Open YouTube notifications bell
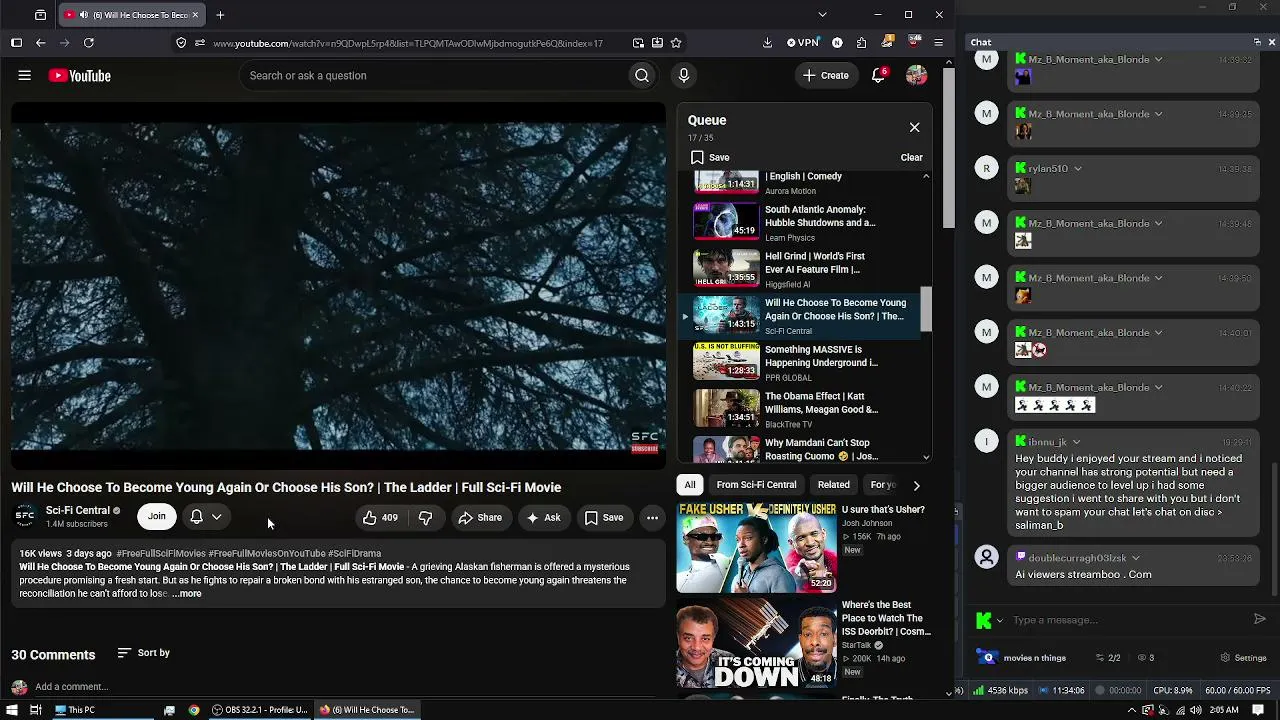 [878, 76]
